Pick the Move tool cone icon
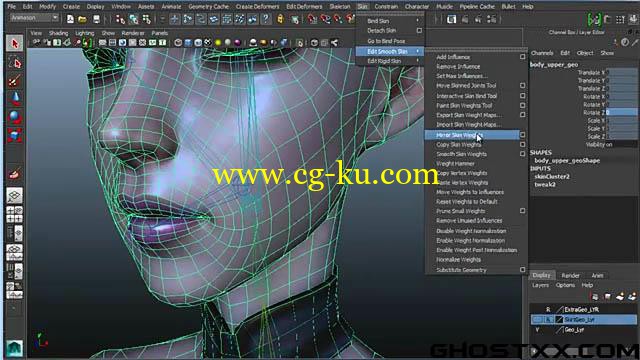The width and height of the screenshot is (640, 360). pos(15,98)
